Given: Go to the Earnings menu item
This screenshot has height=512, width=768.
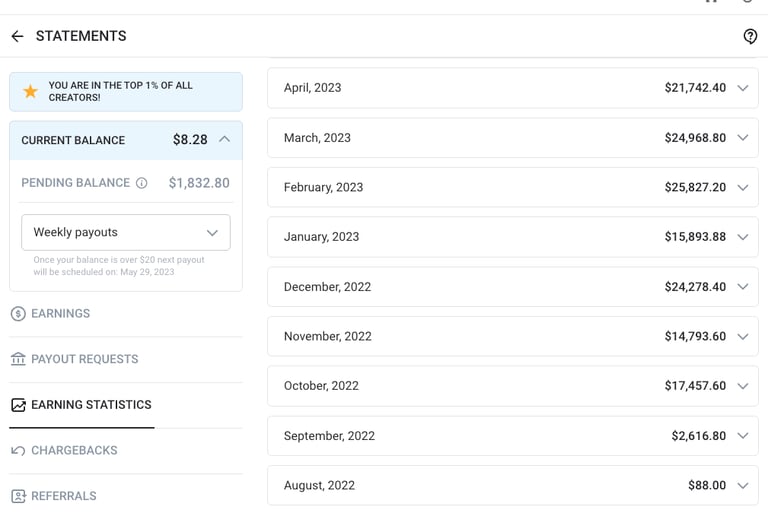Looking at the screenshot, I should pos(60,314).
